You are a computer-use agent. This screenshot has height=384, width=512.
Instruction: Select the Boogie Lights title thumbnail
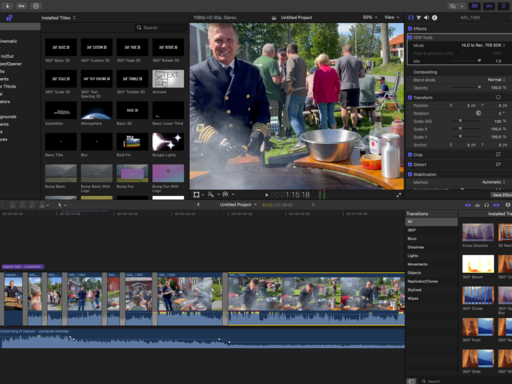pyautogui.click(x=168, y=142)
